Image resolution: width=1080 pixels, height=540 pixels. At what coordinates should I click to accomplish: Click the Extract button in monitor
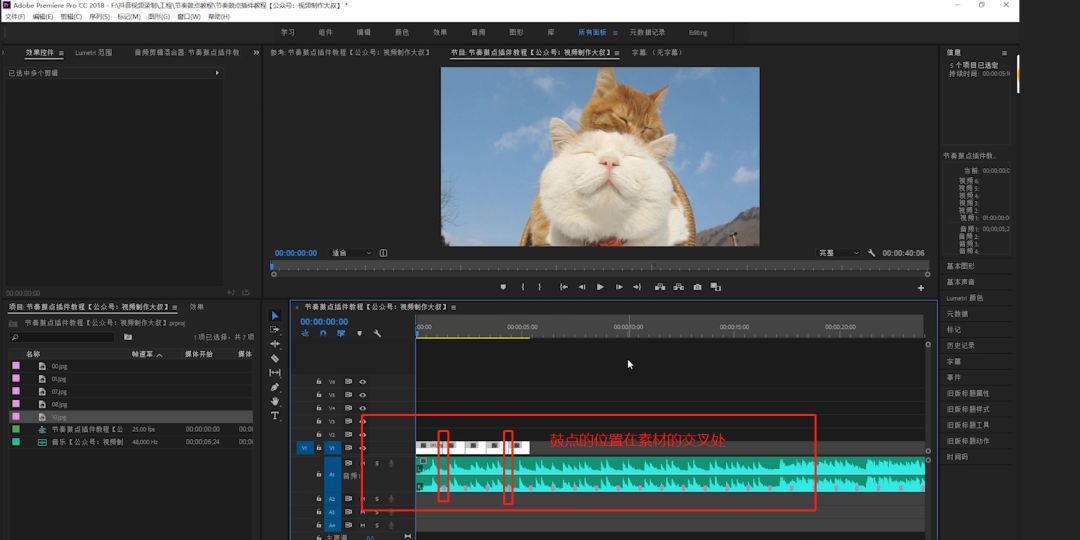click(678, 287)
